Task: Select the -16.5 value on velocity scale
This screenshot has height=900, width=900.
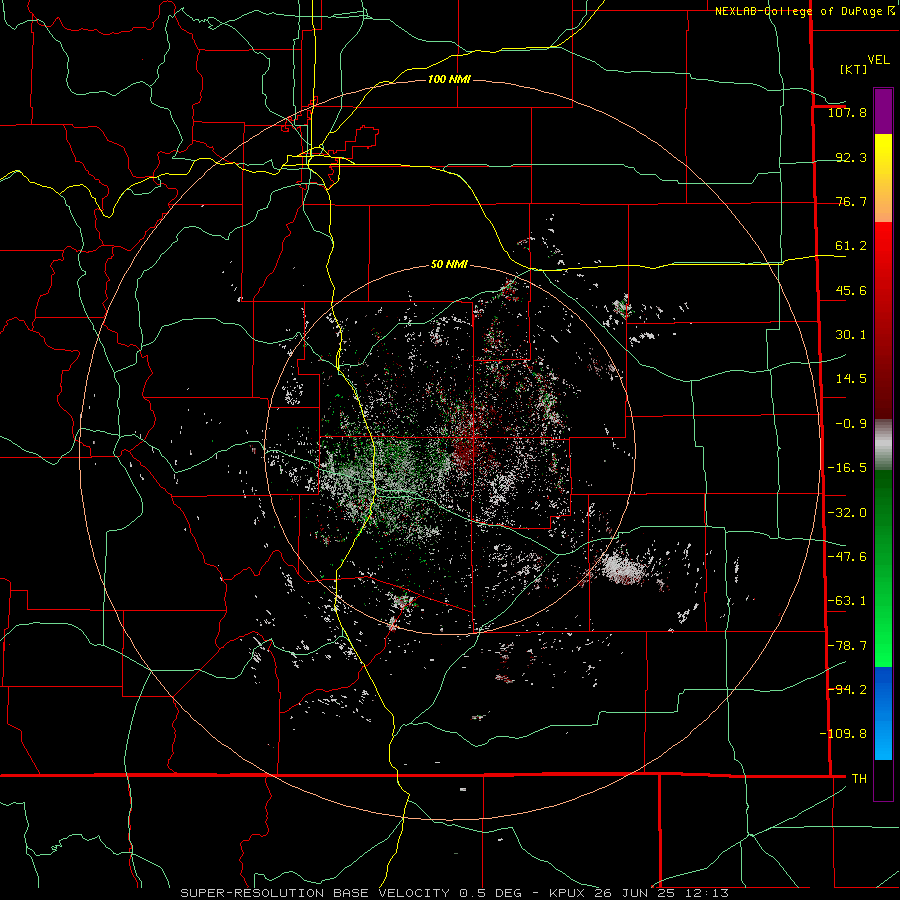Action: pos(847,468)
